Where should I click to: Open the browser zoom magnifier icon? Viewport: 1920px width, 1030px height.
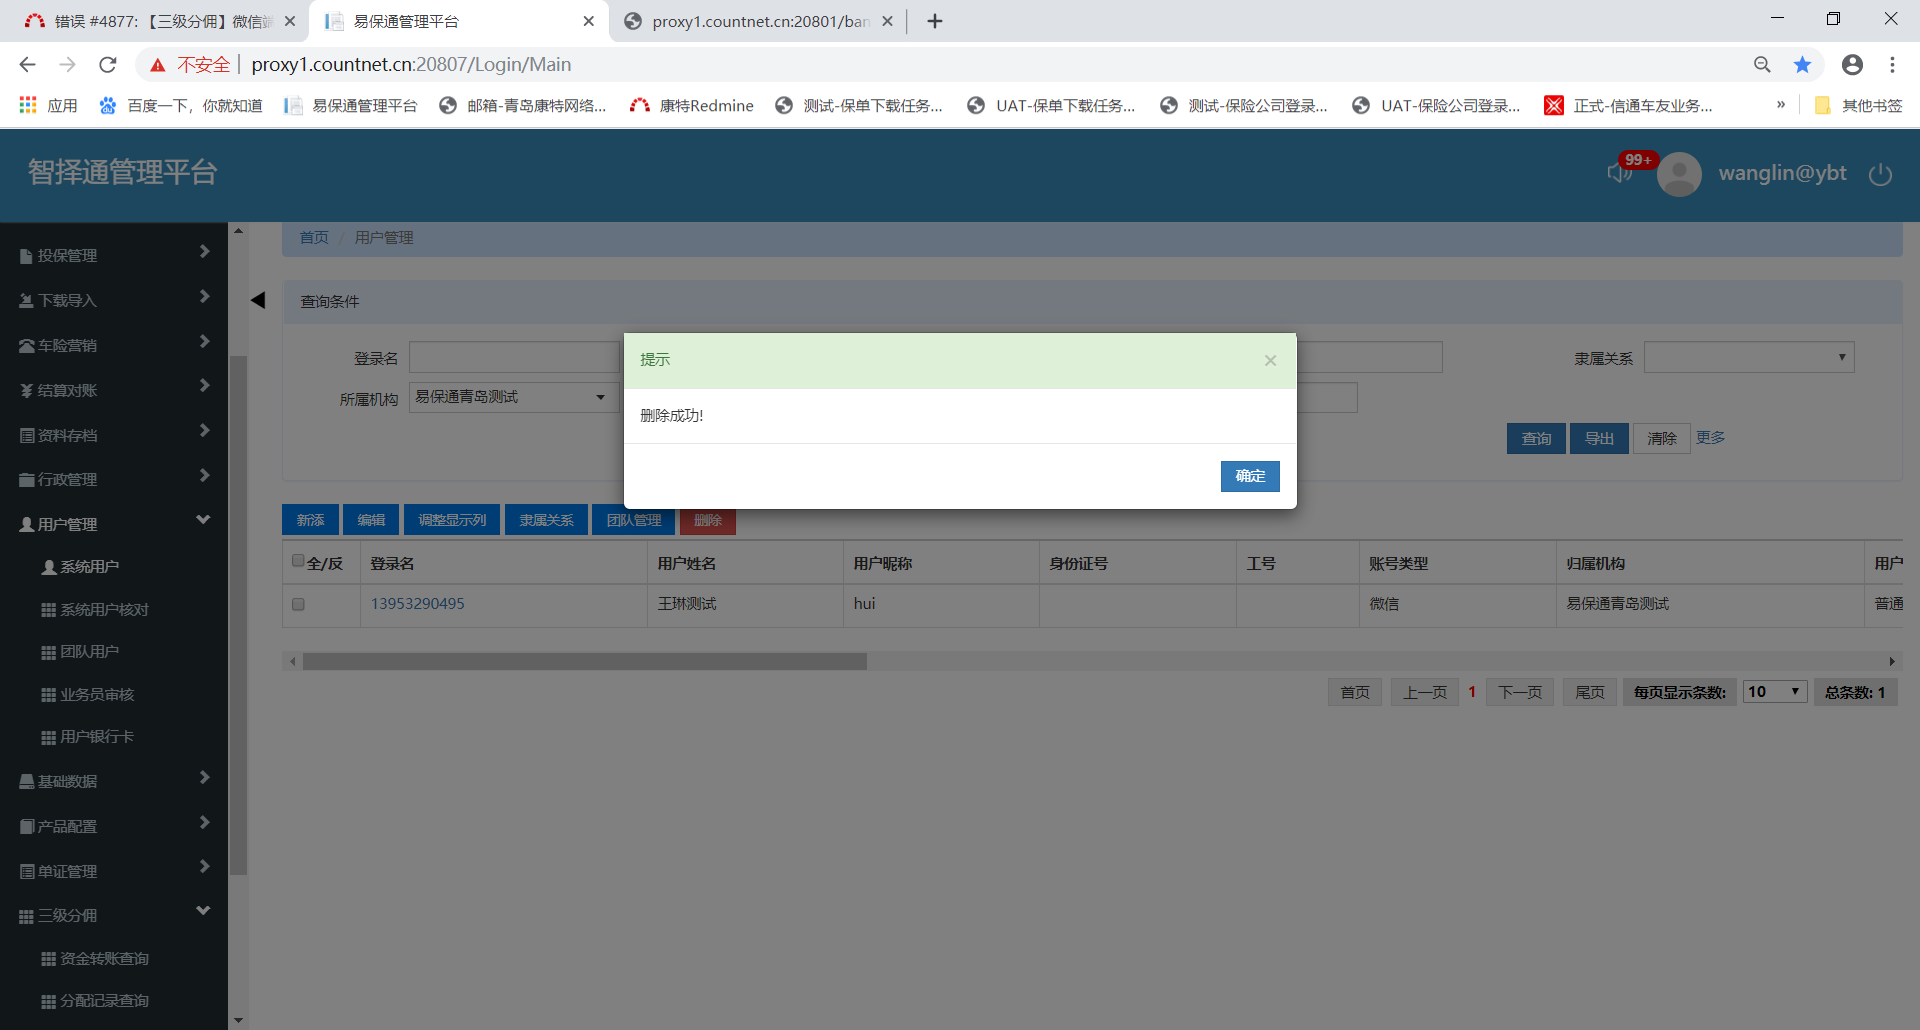click(1762, 65)
